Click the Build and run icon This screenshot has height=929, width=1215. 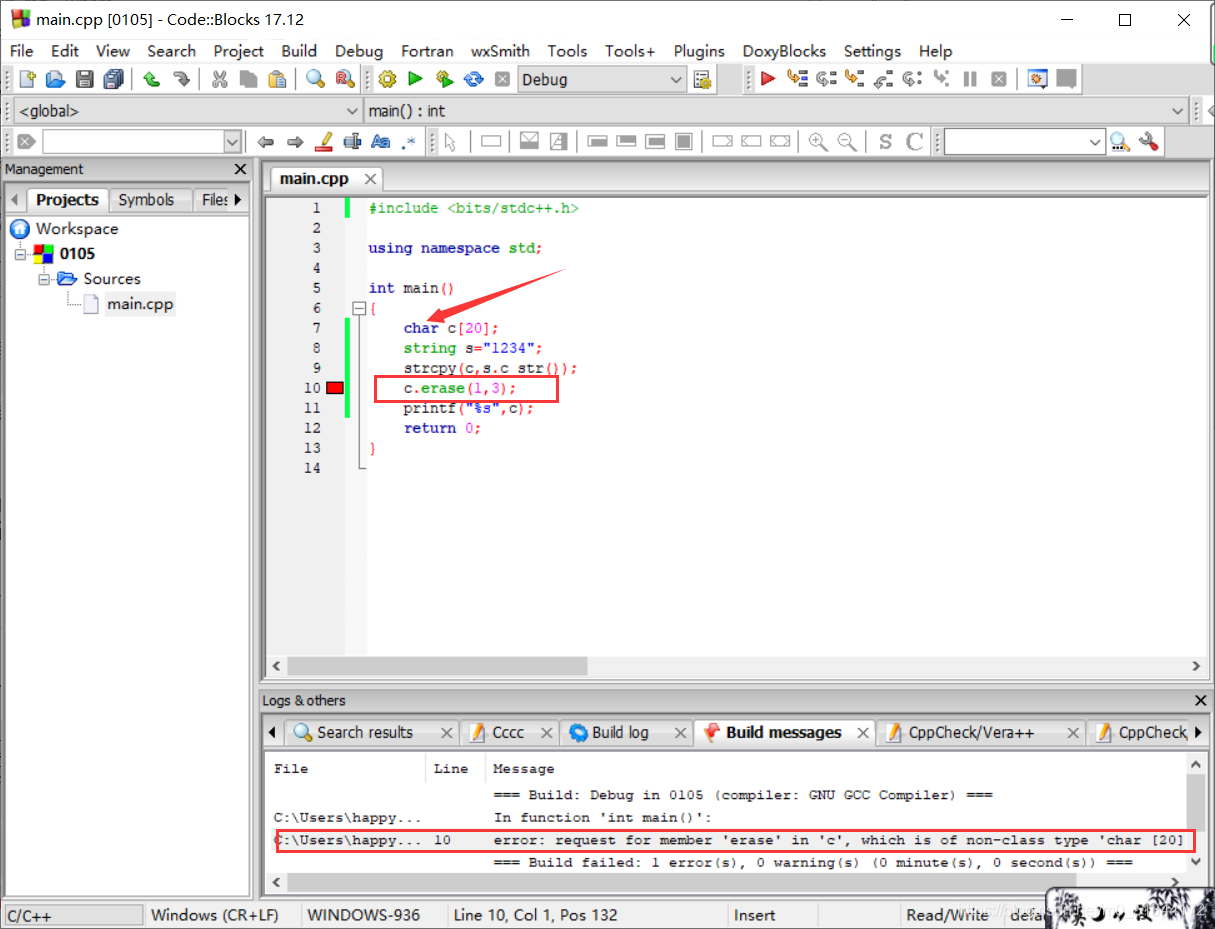coord(444,79)
